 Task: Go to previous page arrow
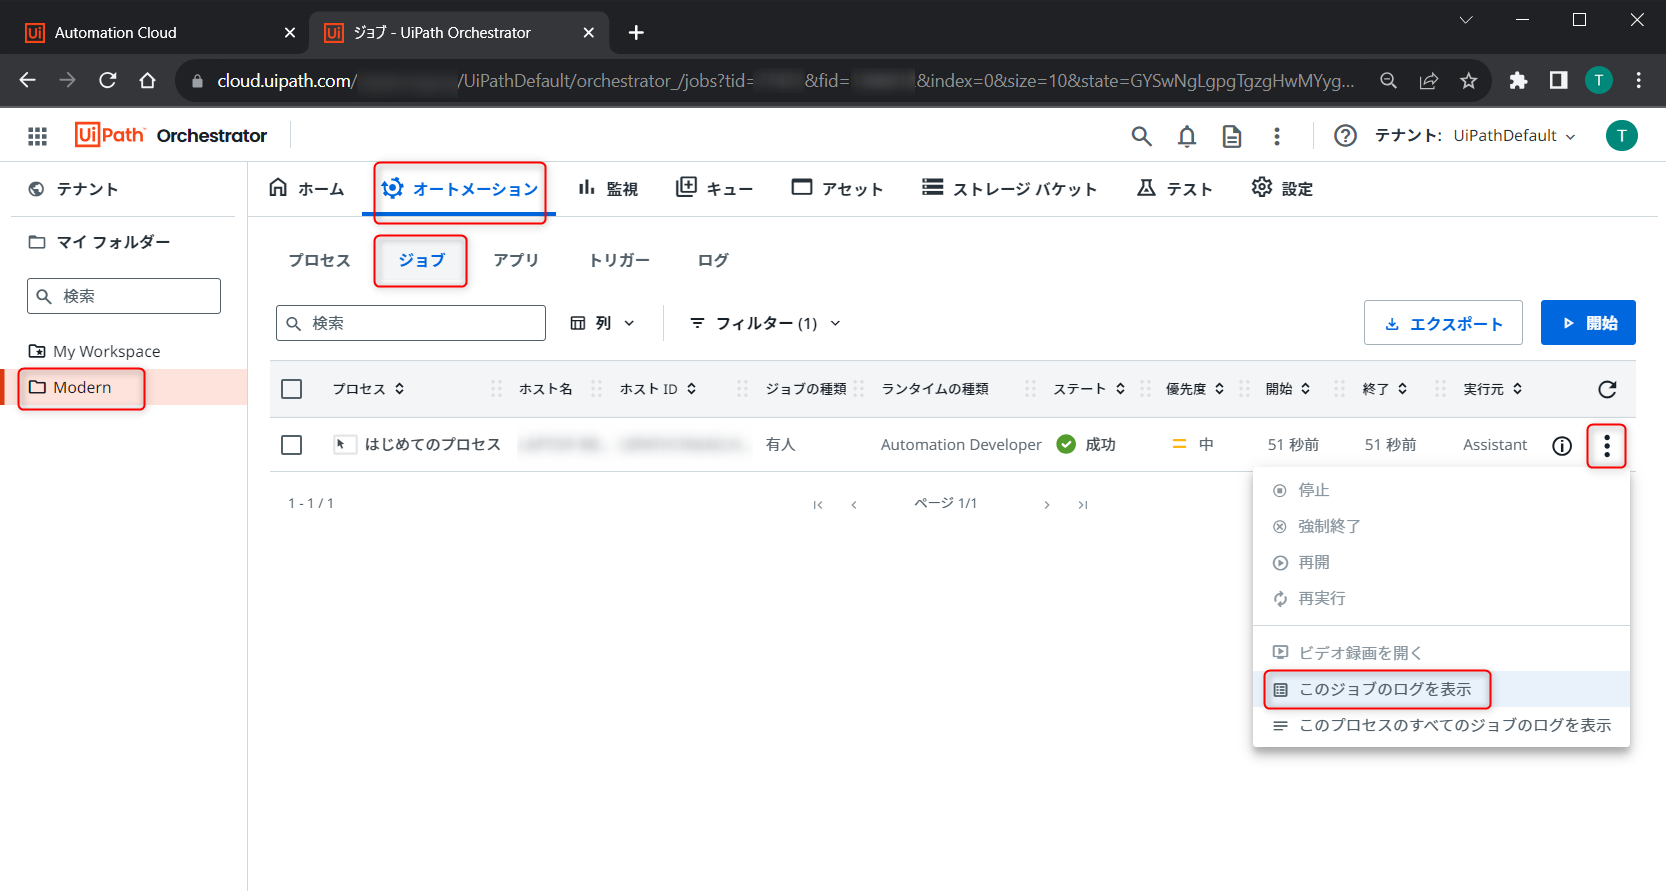(x=854, y=505)
